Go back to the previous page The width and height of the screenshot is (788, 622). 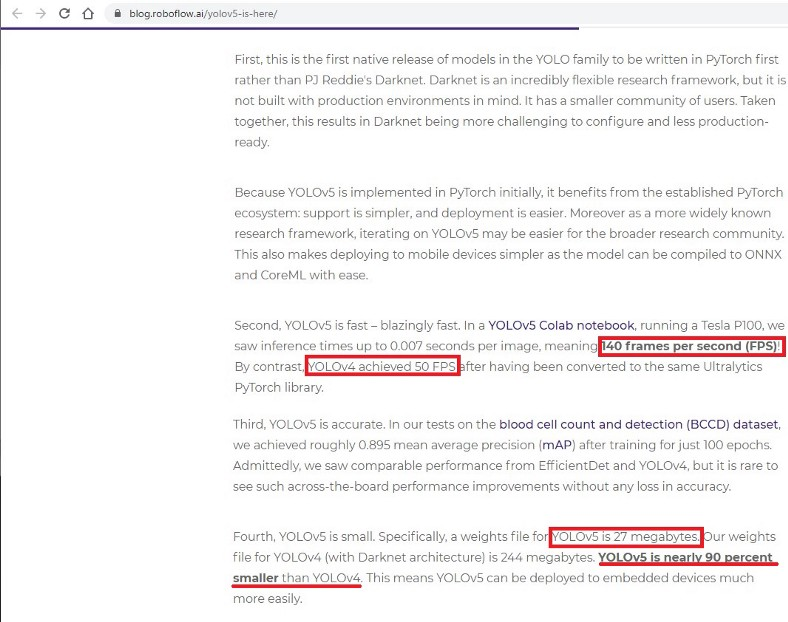point(17,14)
